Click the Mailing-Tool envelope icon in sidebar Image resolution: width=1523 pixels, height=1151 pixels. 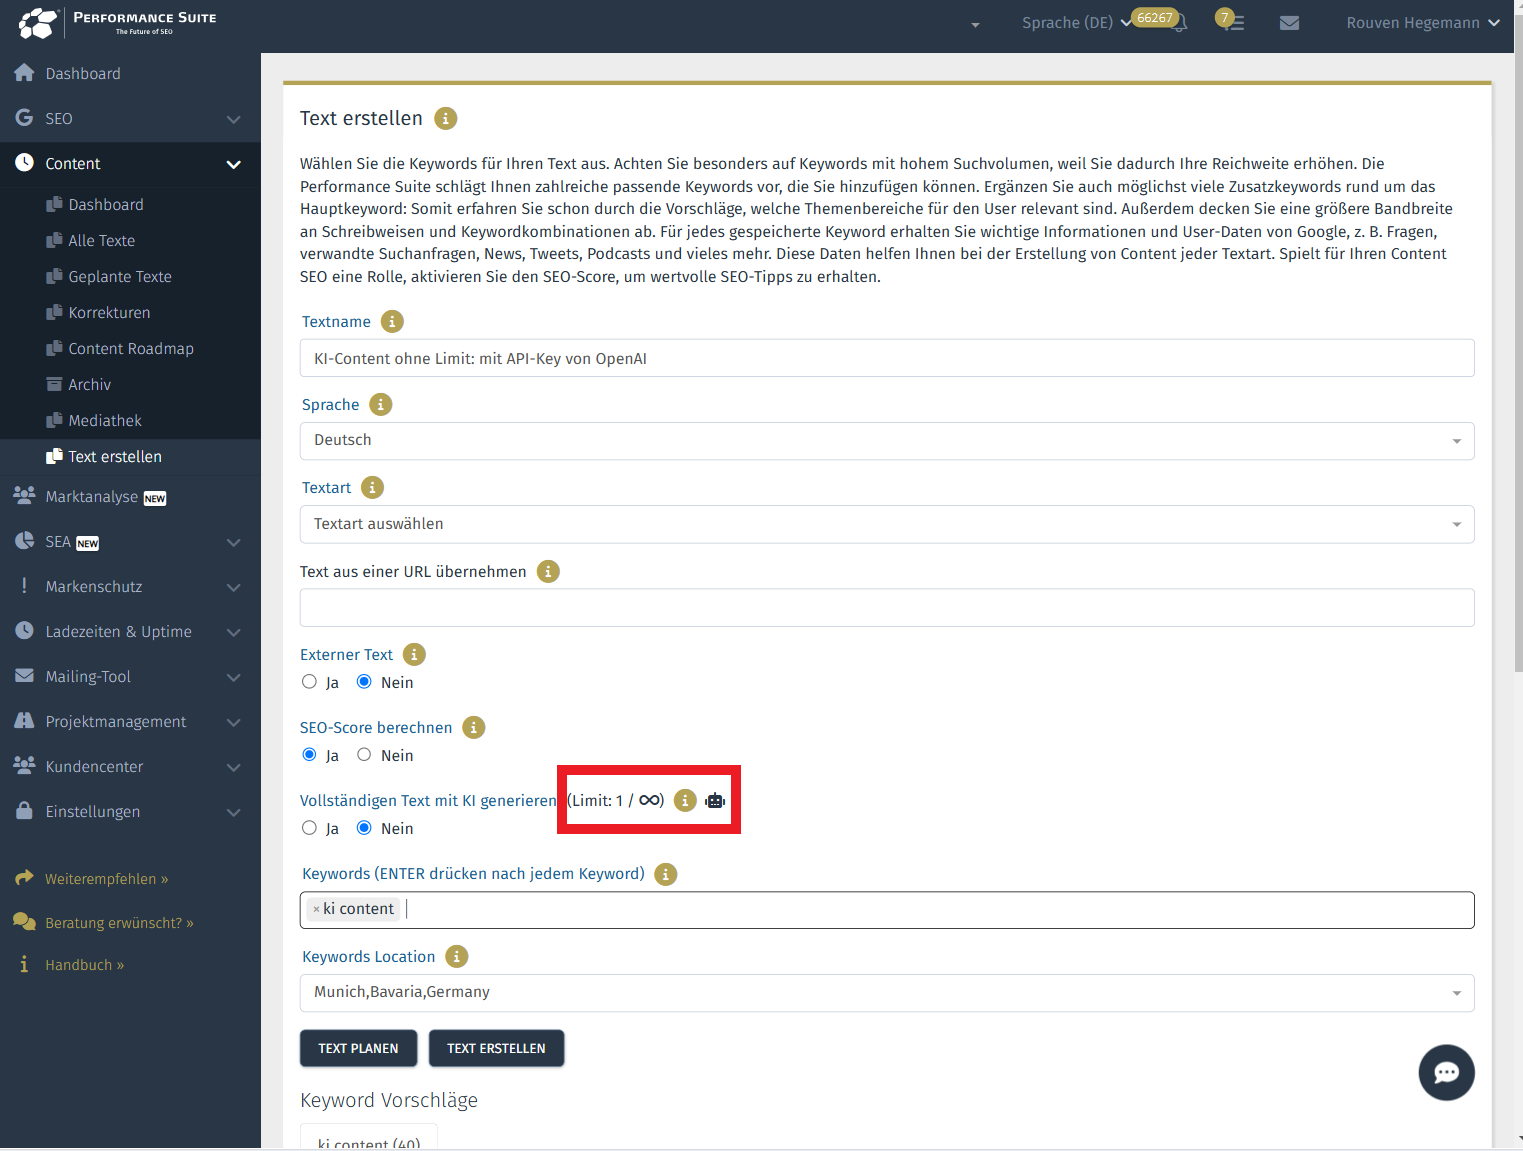[x=24, y=676]
